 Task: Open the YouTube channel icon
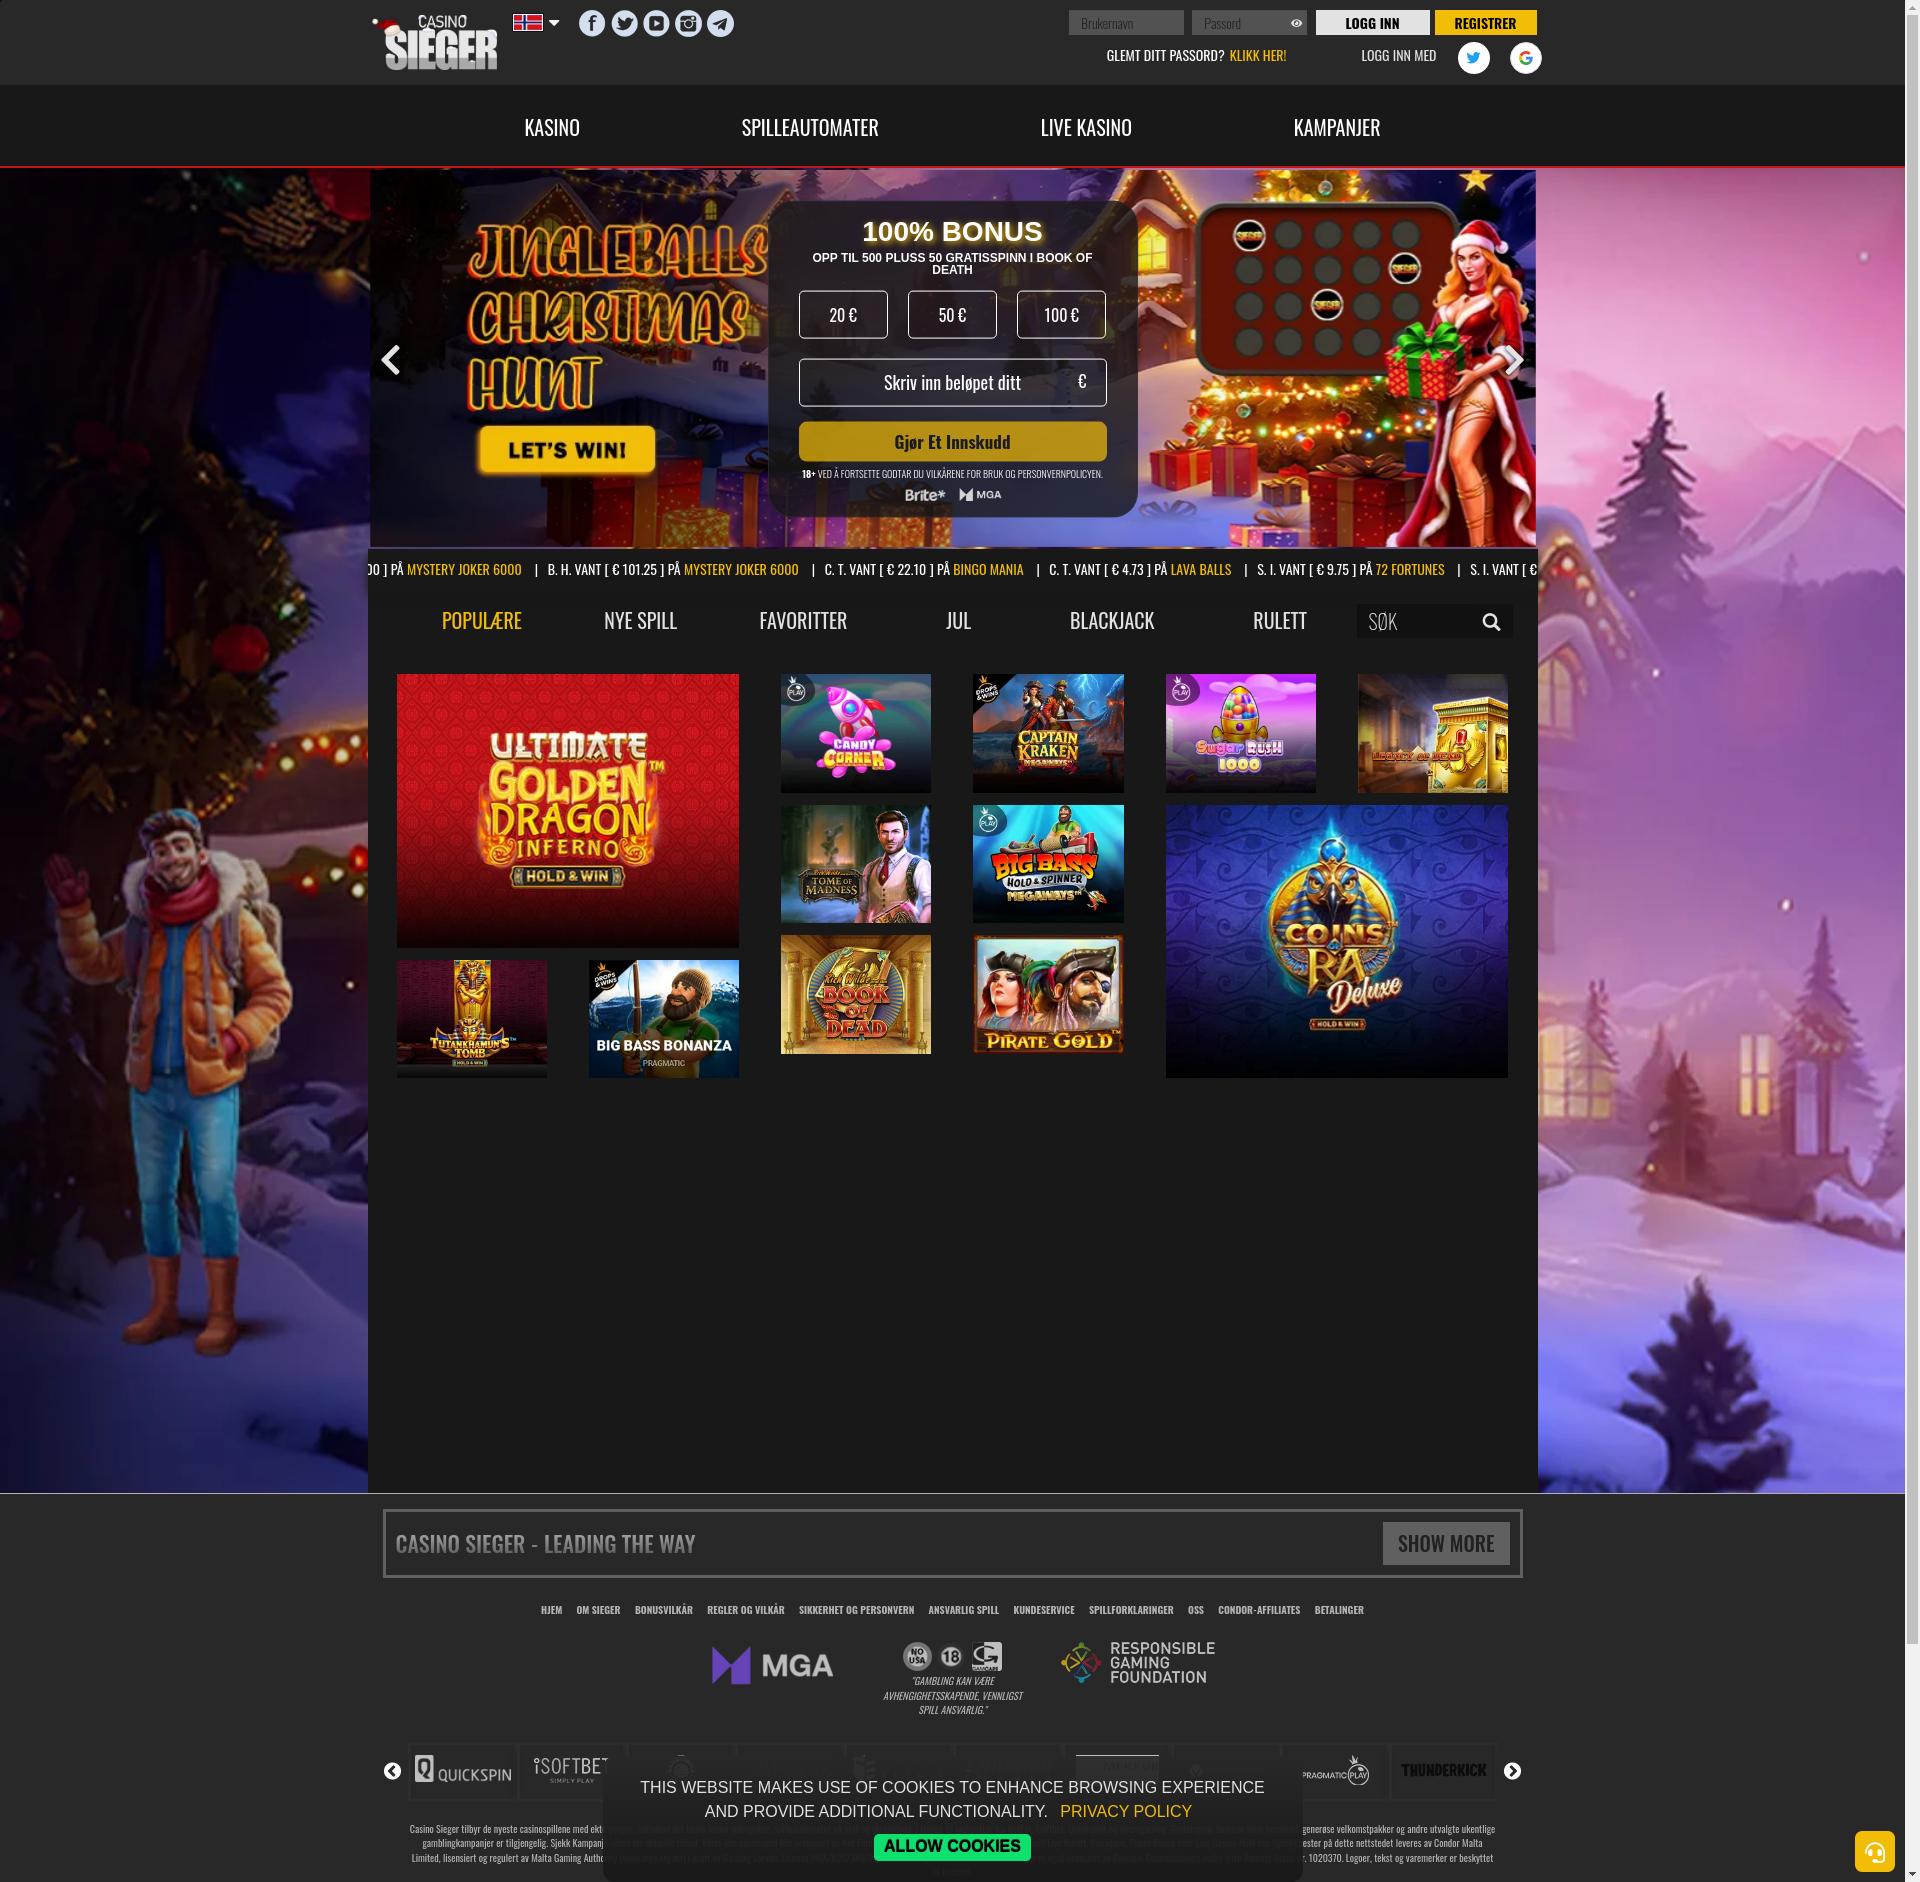click(656, 23)
